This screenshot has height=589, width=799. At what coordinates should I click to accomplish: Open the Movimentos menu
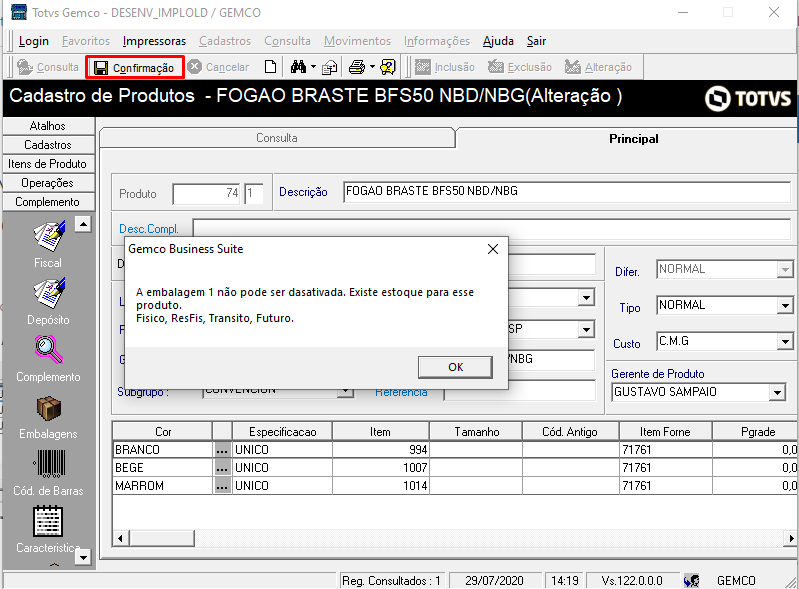(x=357, y=41)
